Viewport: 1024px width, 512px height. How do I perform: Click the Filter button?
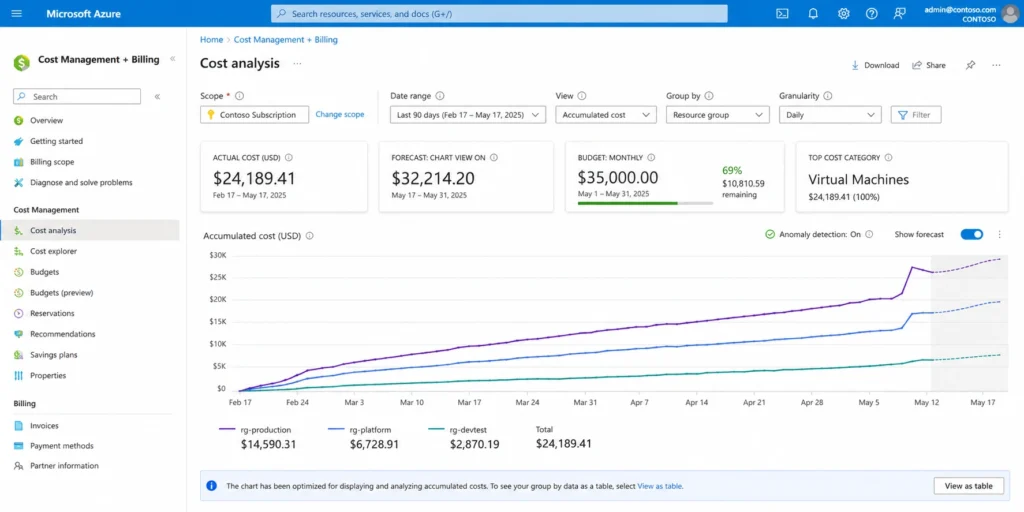coord(916,115)
